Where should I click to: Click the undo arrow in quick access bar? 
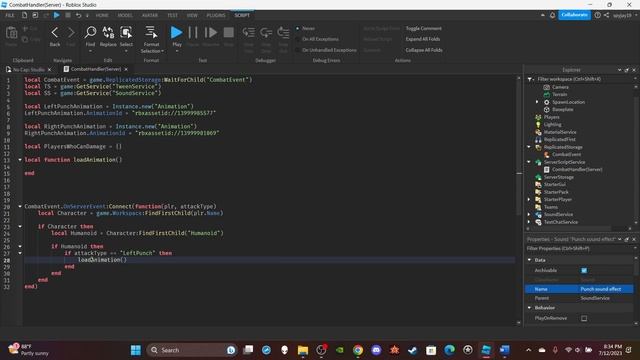78,15
